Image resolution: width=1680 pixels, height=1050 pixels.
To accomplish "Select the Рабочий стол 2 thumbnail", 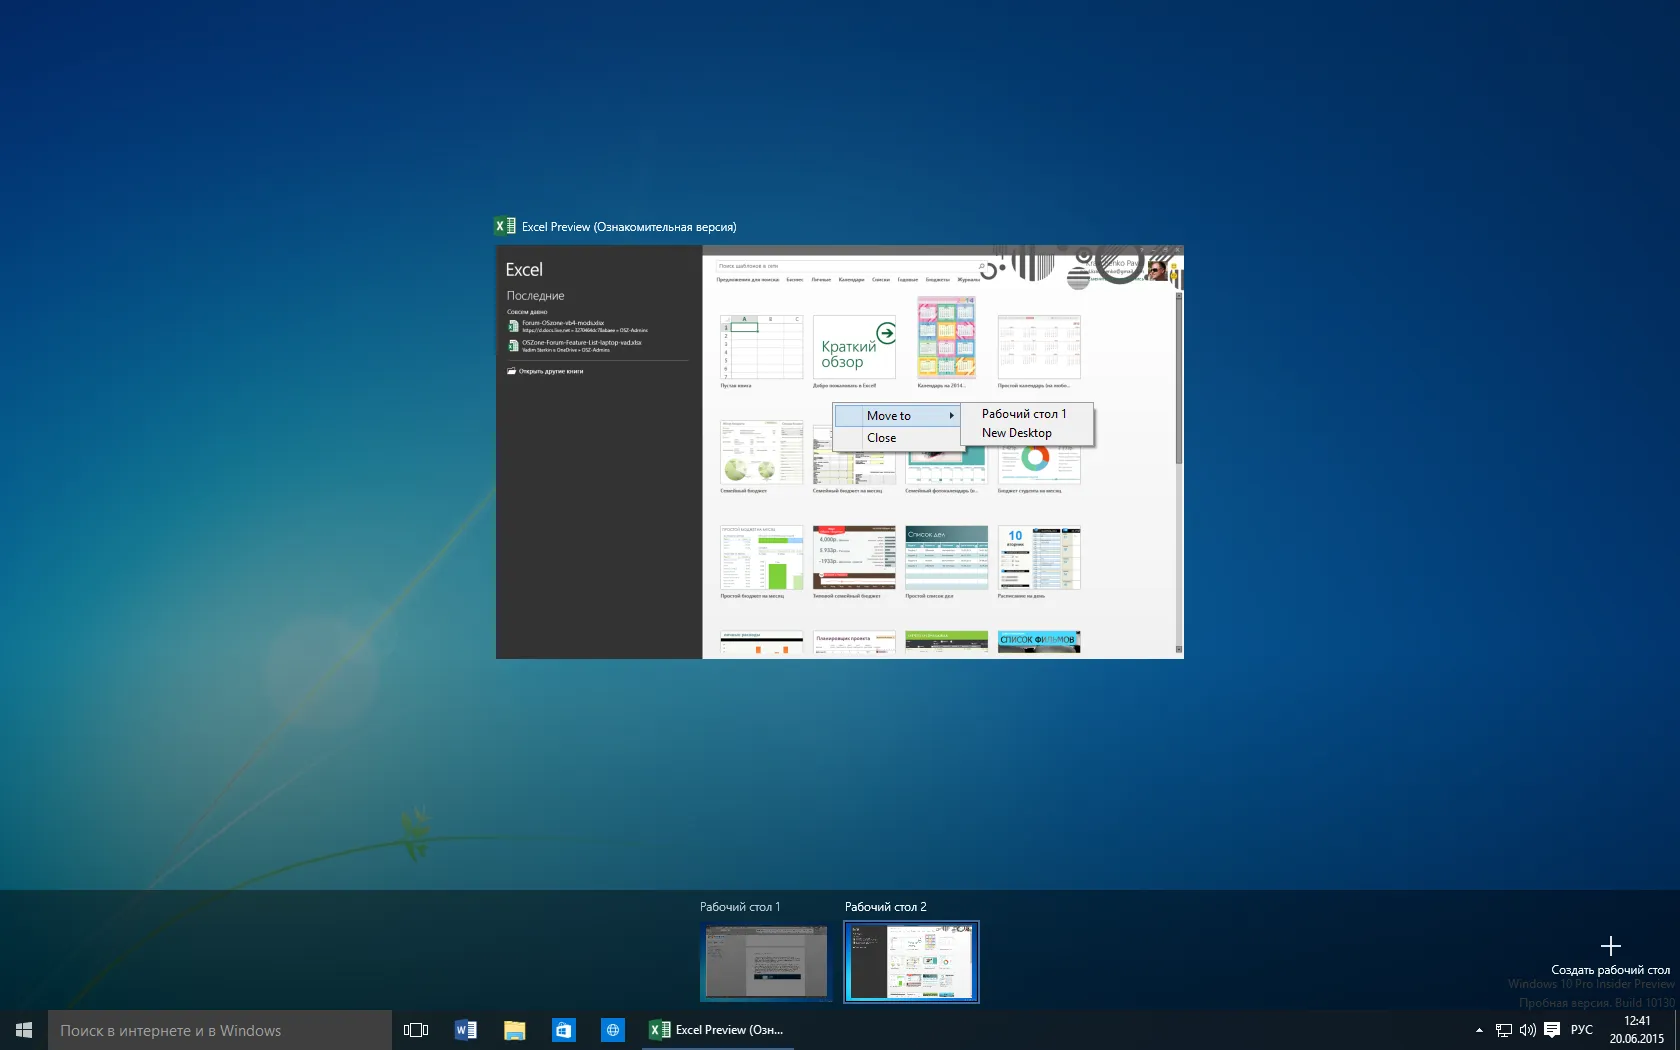I will [911, 962].
